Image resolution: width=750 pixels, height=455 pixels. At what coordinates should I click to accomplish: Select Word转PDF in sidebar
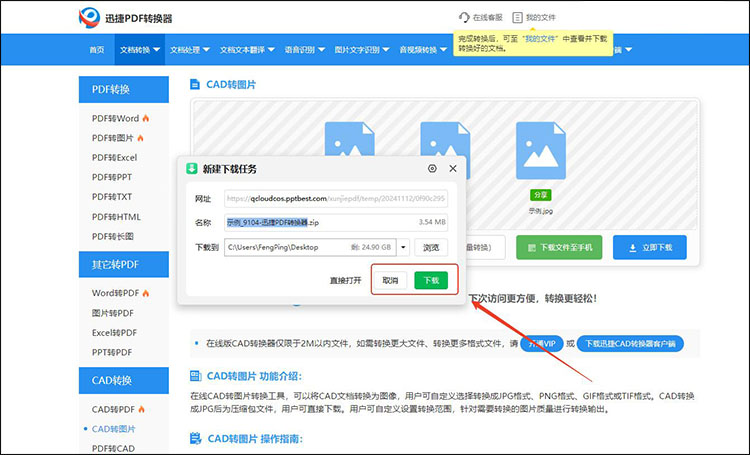click(x=115, y=293)
